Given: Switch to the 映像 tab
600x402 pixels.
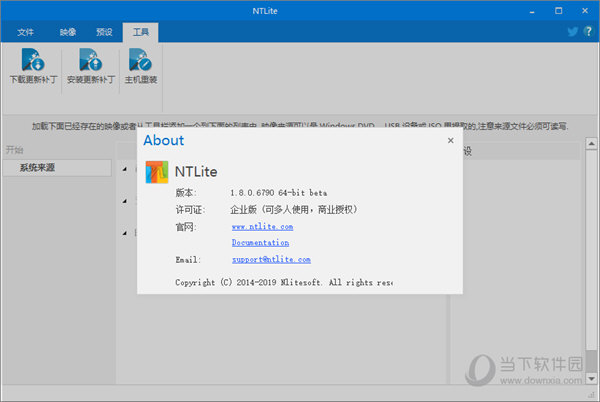Looking at the screenshot, I should tap(68, 32).
